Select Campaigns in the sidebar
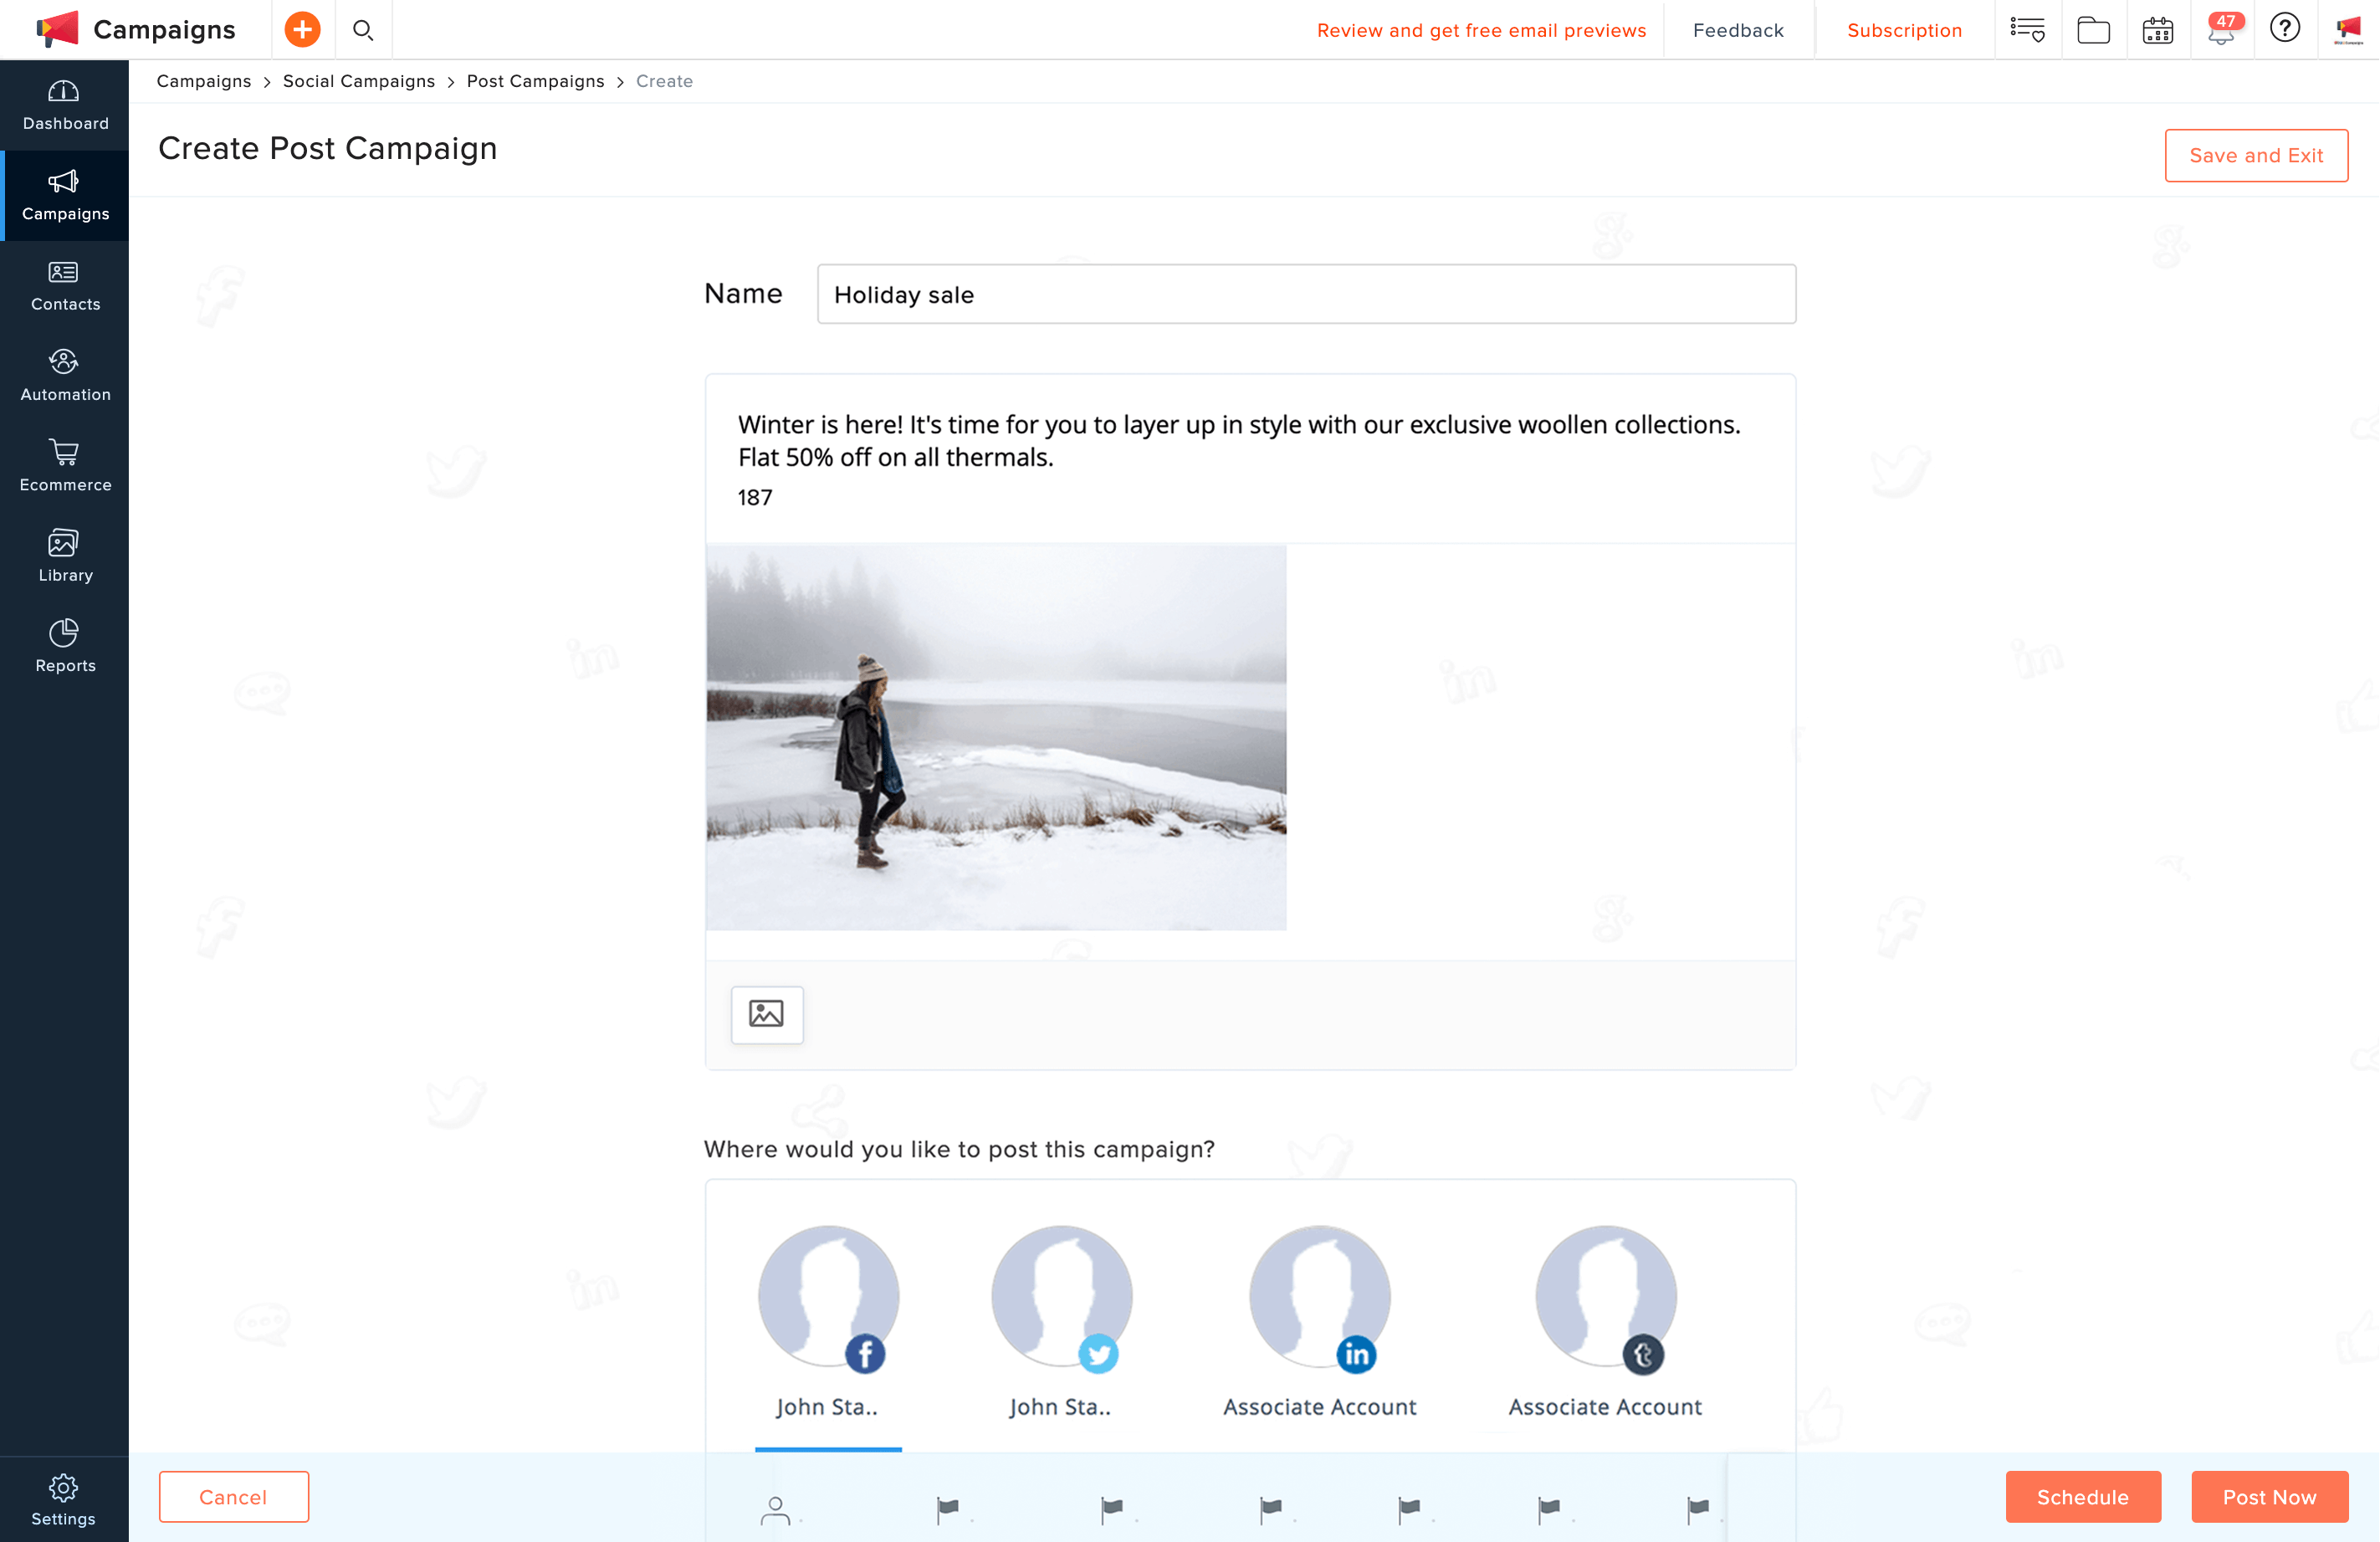Image resolution: width=2380 pixels, height=1542 pixels. [x=65, y=196]
